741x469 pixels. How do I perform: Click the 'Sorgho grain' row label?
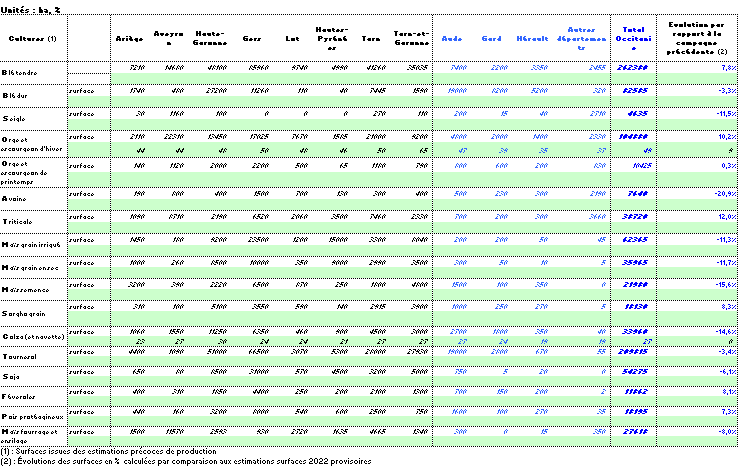24,314
